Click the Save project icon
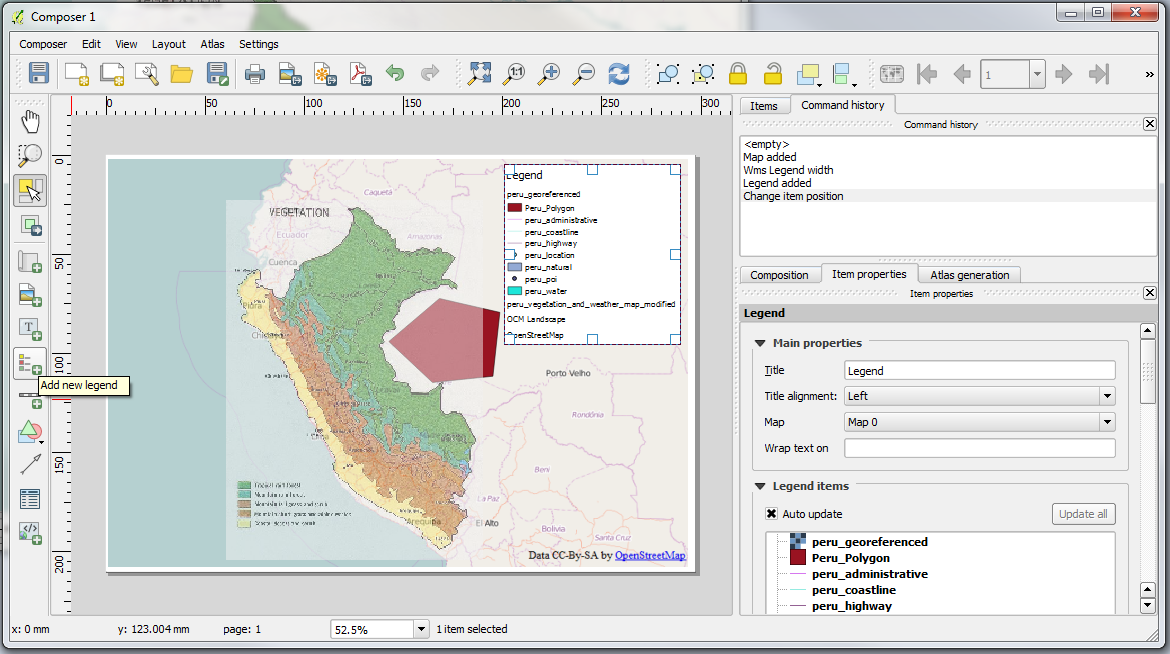 tap(38, 73)
